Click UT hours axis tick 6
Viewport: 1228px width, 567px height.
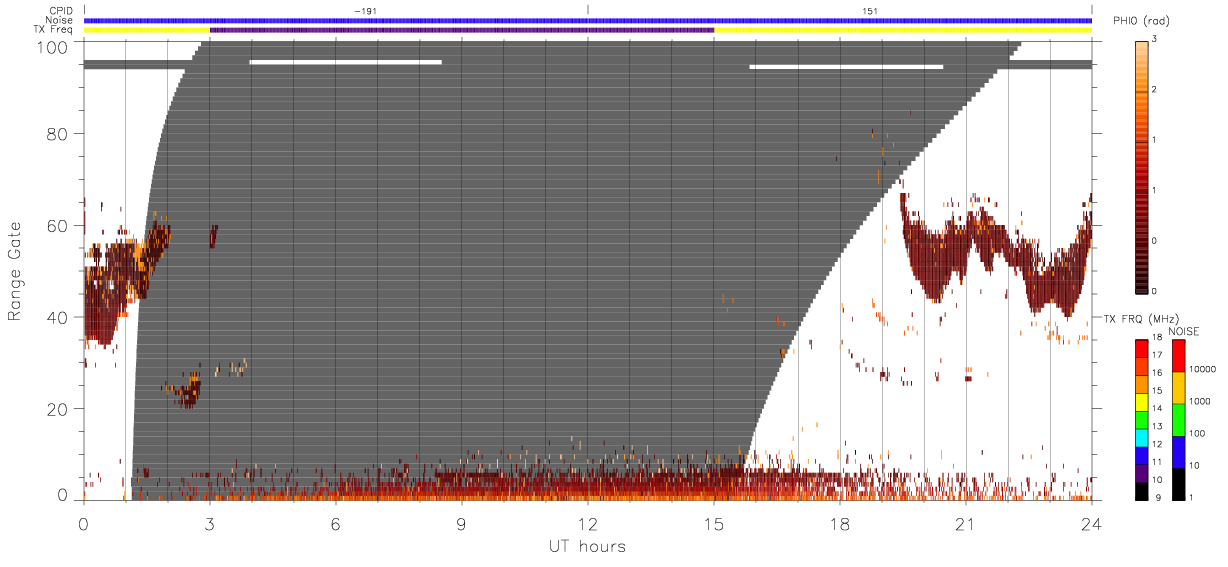coord(336,523)
